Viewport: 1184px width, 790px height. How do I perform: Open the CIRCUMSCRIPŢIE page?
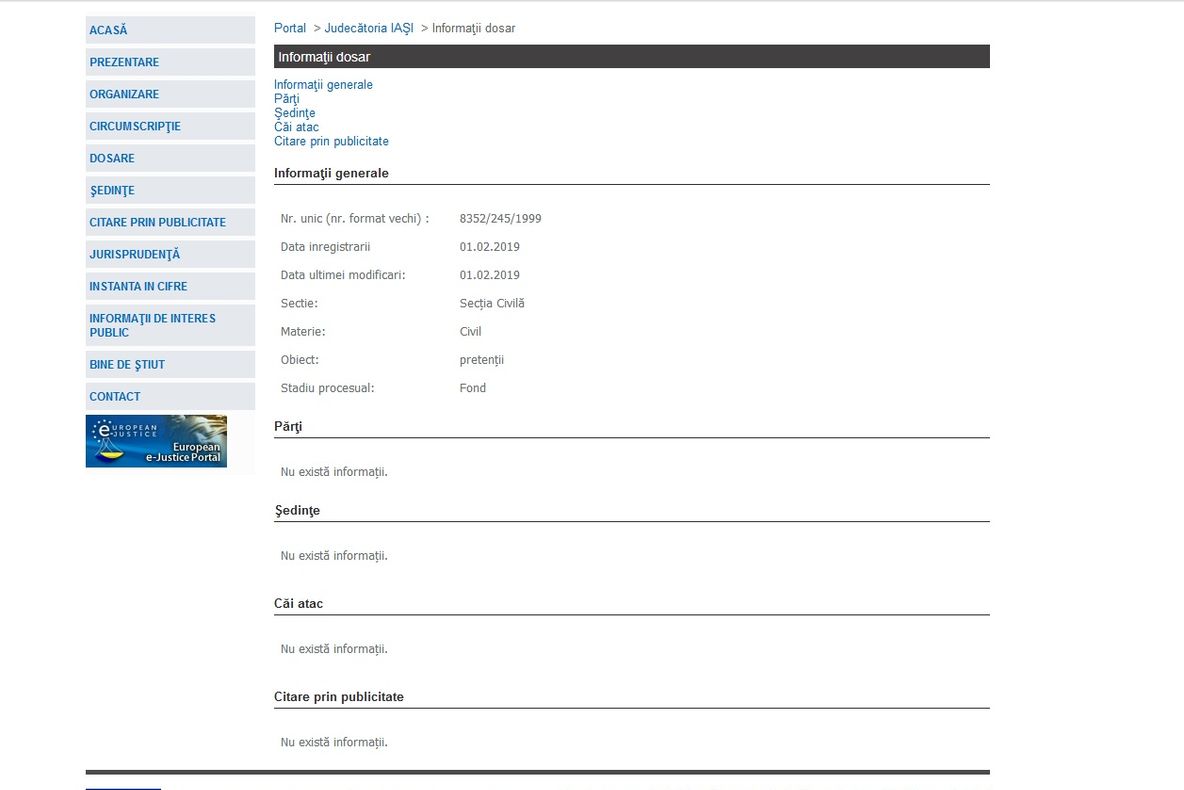coord(135,126)
